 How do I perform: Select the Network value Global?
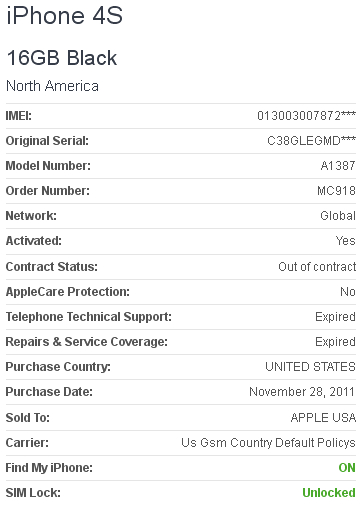pyautogui.click(x=338, y=216)
